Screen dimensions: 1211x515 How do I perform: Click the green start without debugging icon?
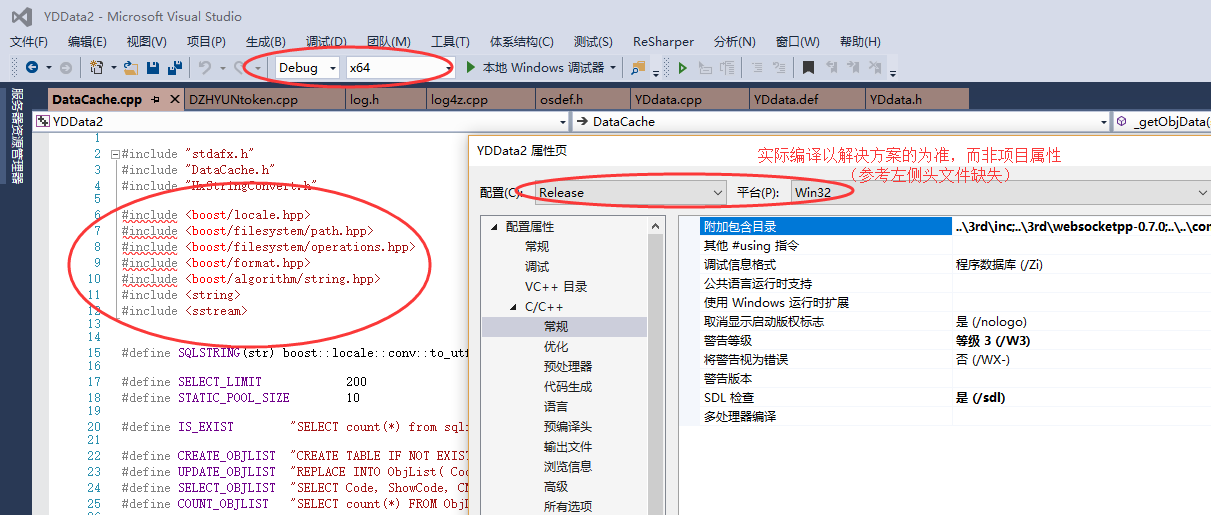pyautogui.click(x=683, y=68)
